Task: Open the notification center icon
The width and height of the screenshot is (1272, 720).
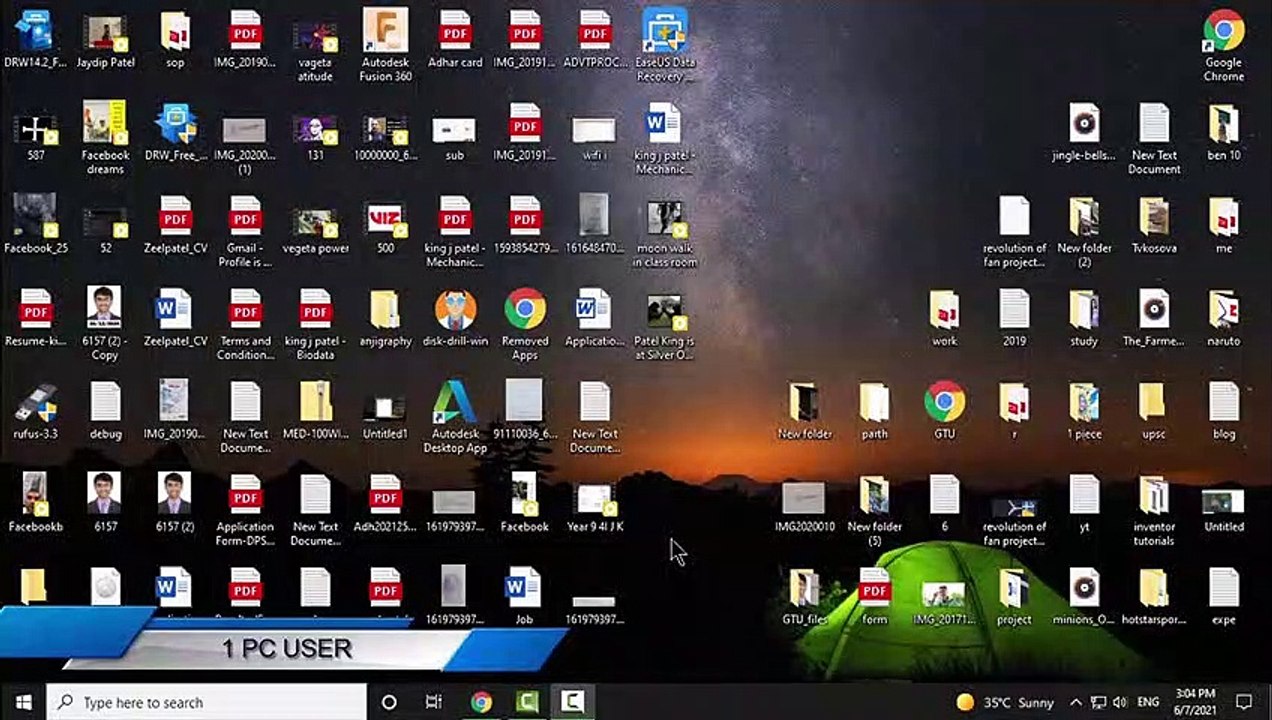Action: tap(1244, 702)
